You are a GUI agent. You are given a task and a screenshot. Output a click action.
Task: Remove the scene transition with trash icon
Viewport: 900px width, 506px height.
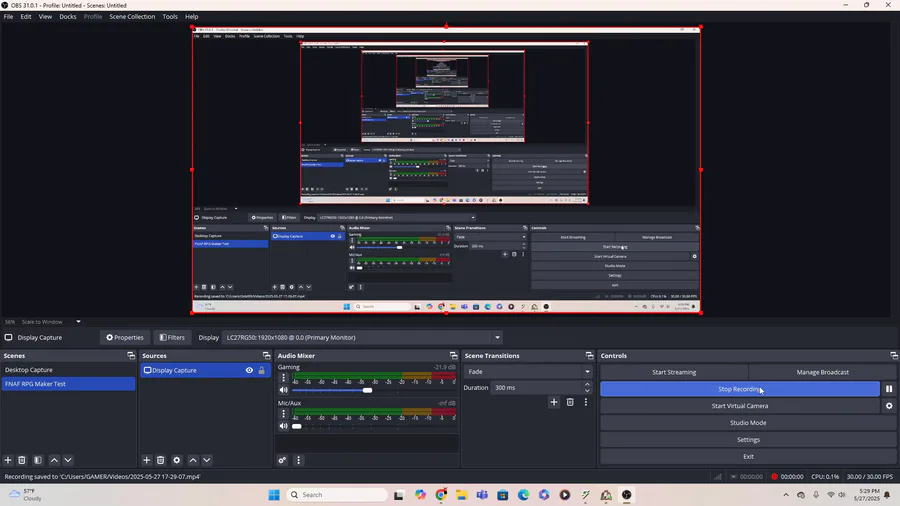570,402
